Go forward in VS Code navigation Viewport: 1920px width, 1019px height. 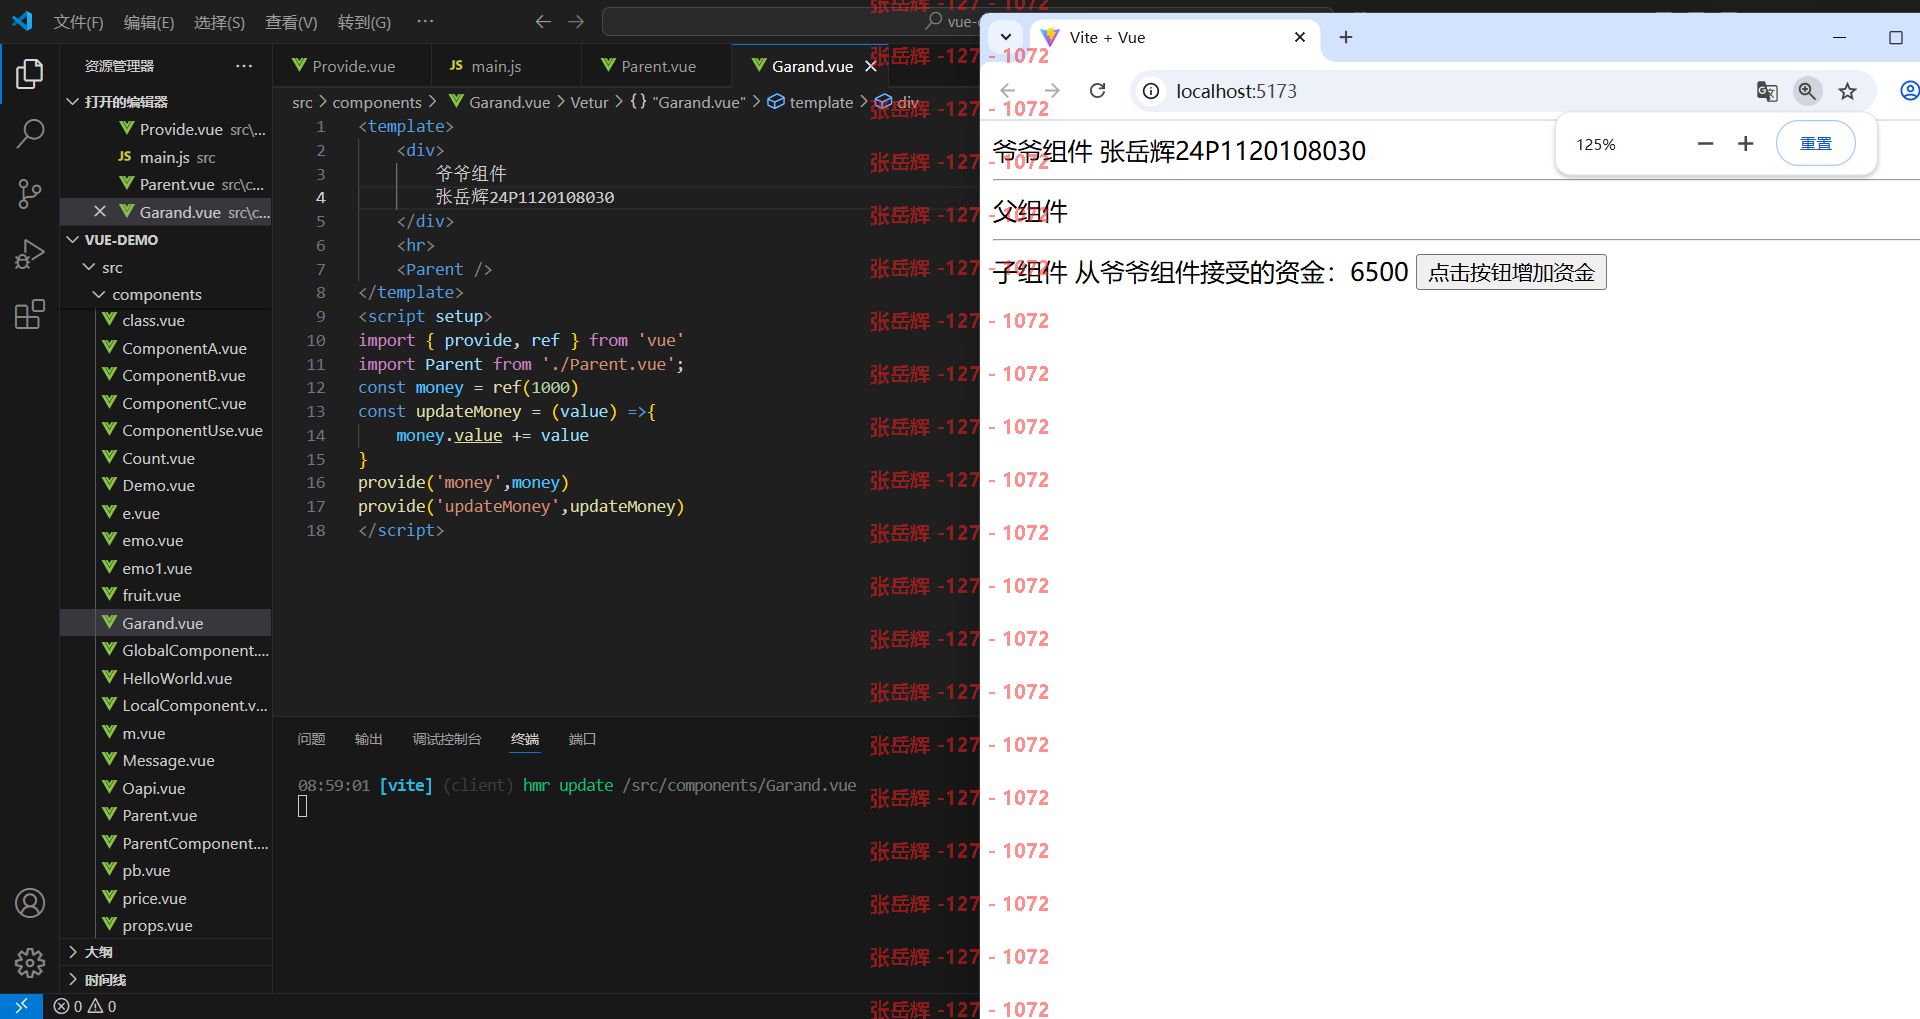[x=576, y=21]
